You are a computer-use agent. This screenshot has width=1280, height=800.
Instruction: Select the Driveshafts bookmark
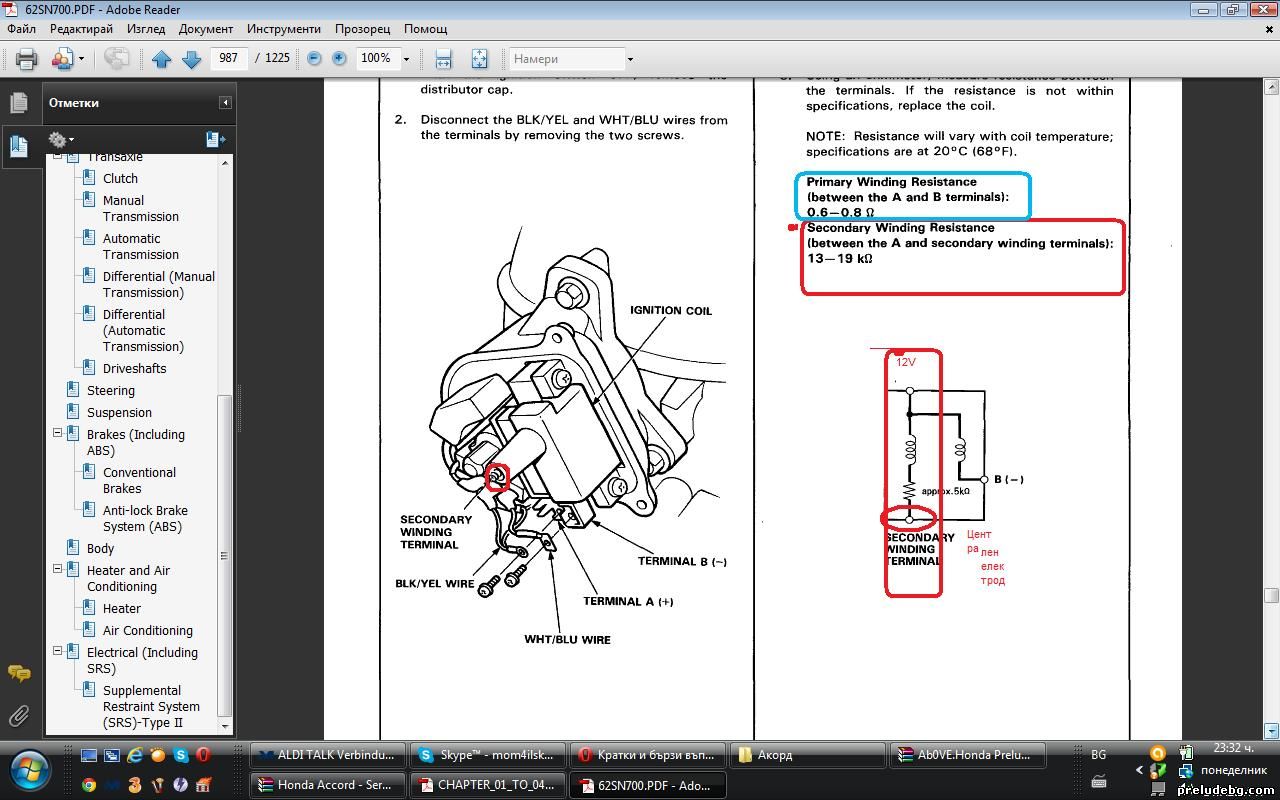(134, 368)
